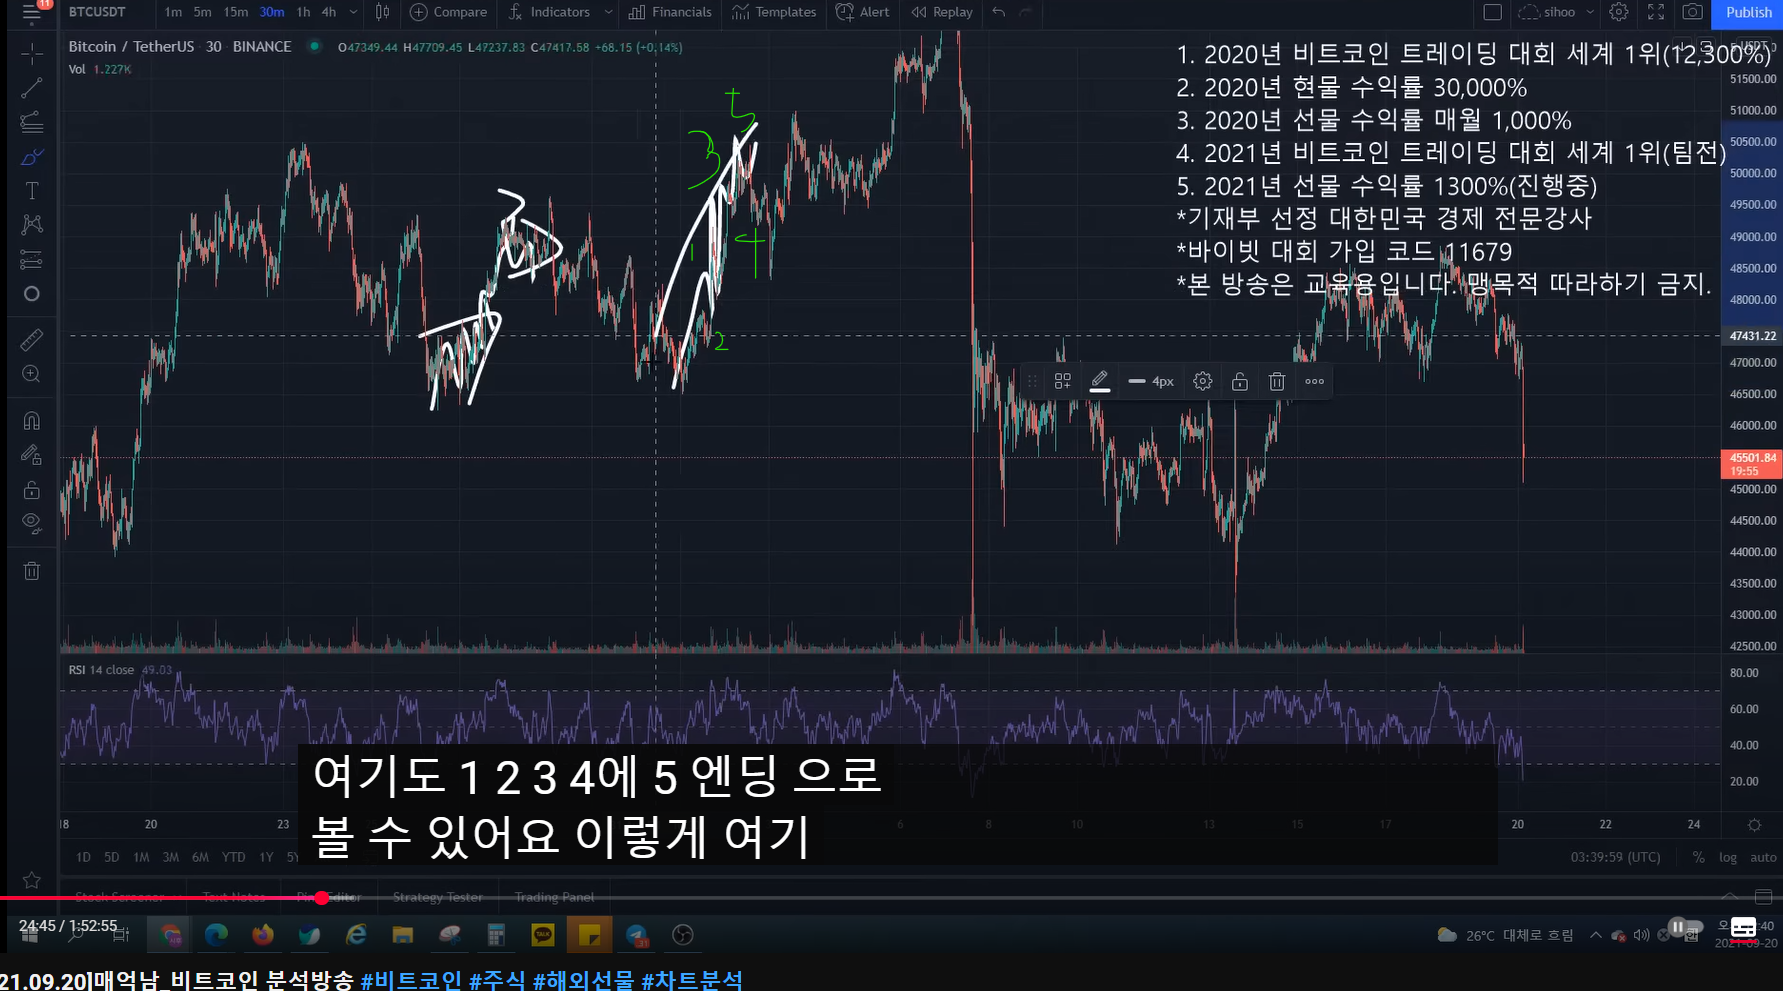Viewport: 1783px width, 991px height.
Task: Click the Publish button
Action: [1748, 12]
